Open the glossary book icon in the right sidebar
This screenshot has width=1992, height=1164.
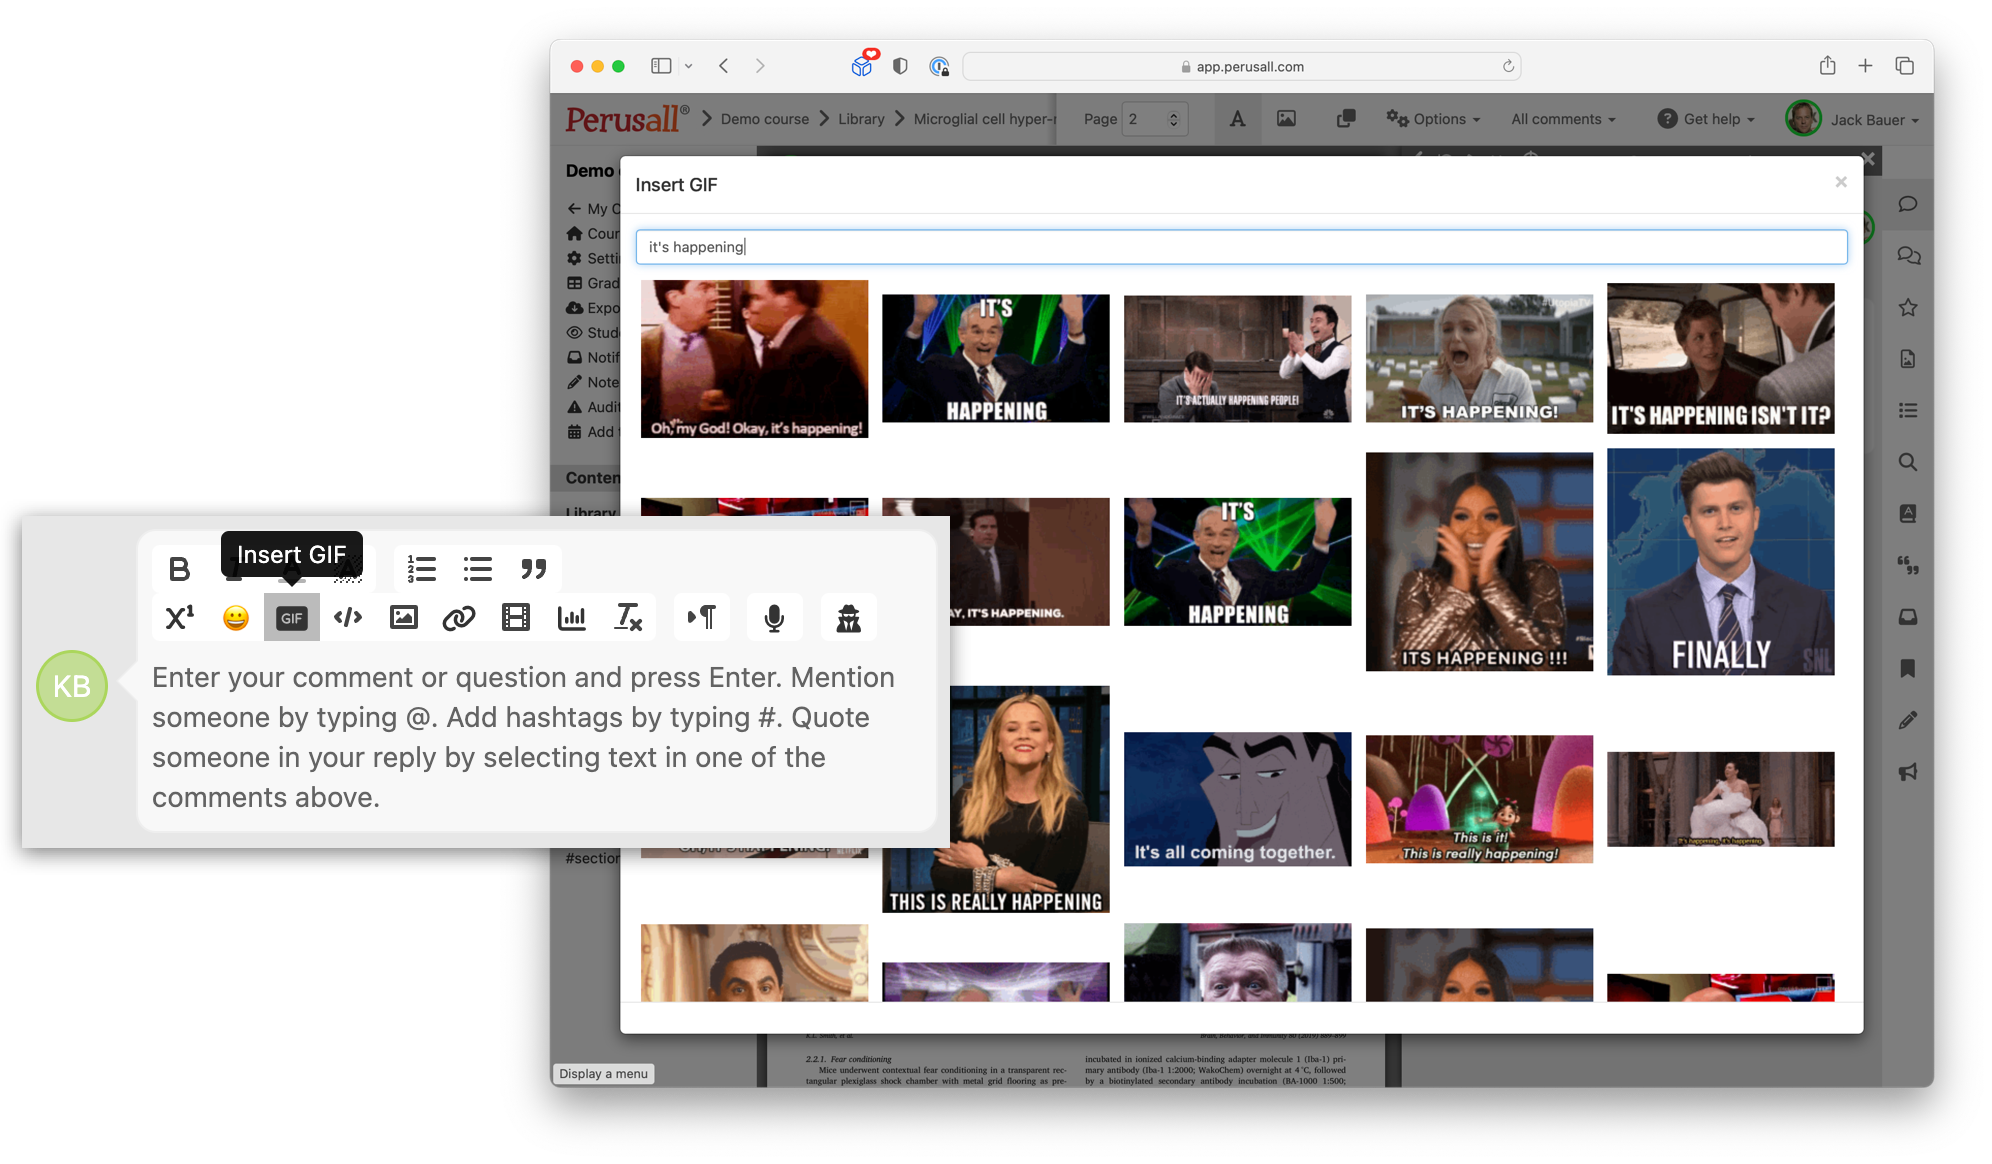coord(1908,513)
